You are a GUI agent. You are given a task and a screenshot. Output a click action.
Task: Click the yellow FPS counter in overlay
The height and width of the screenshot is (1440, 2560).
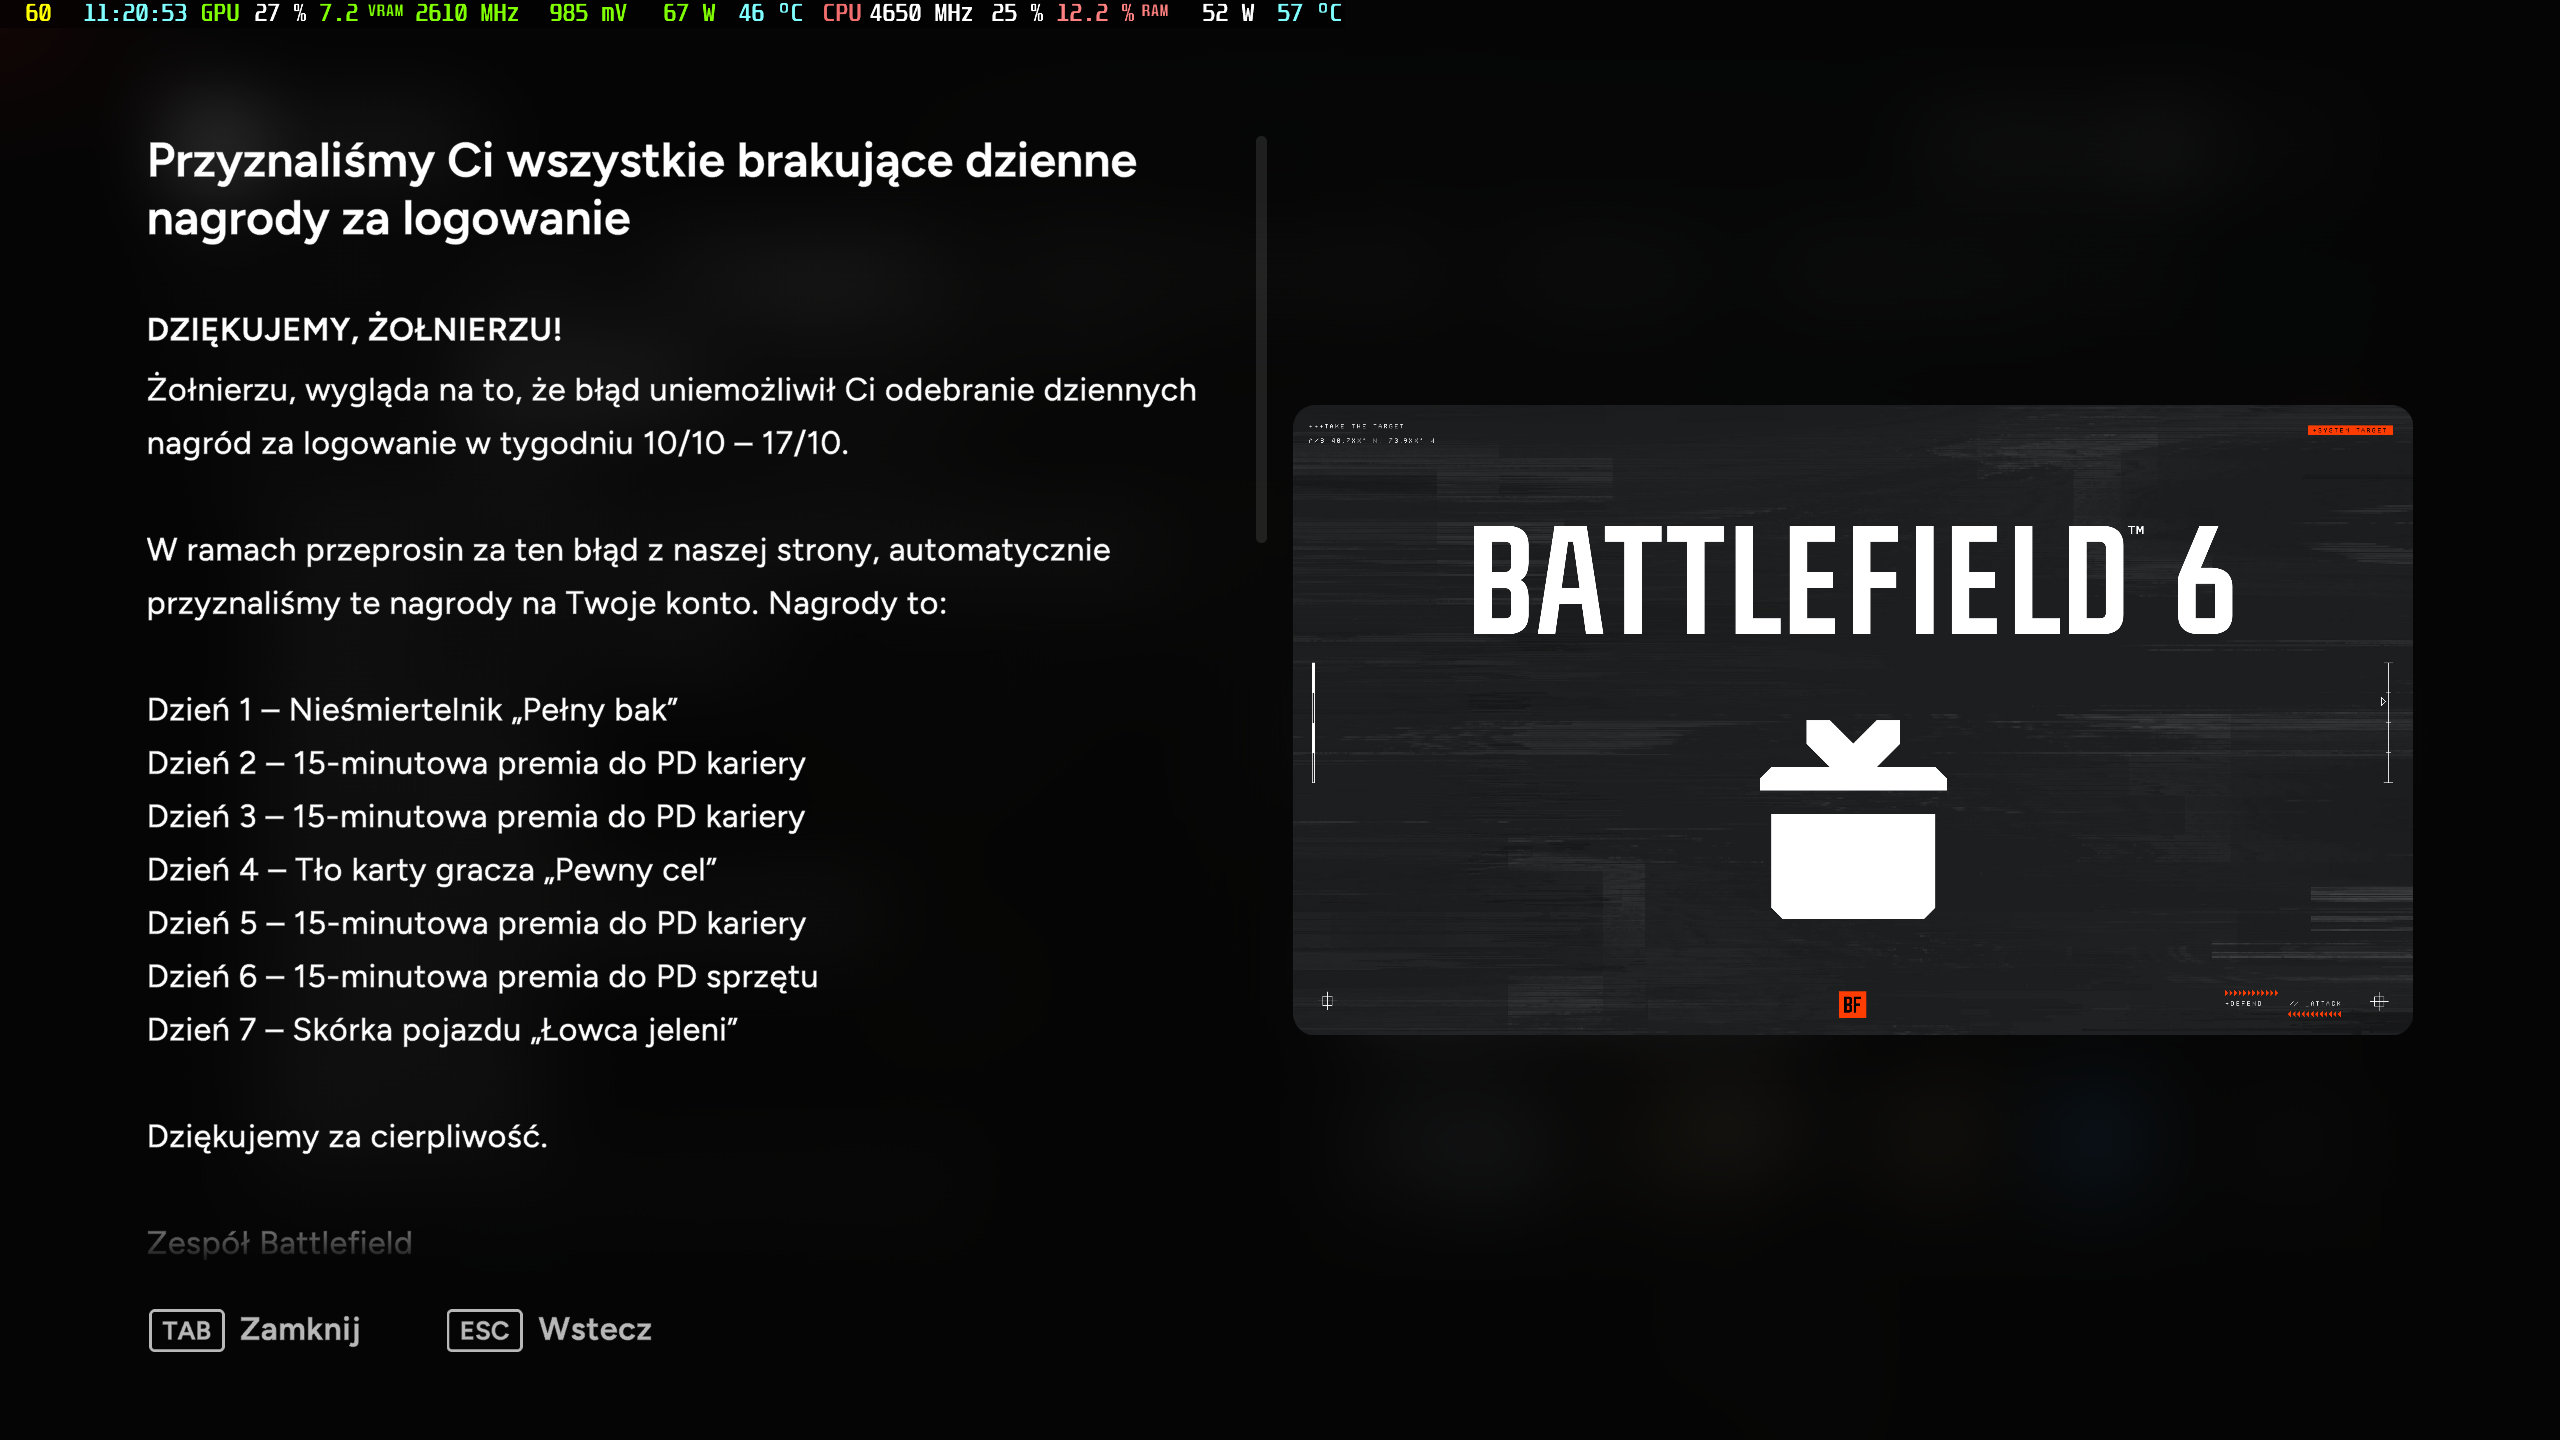tap(38, 13)
